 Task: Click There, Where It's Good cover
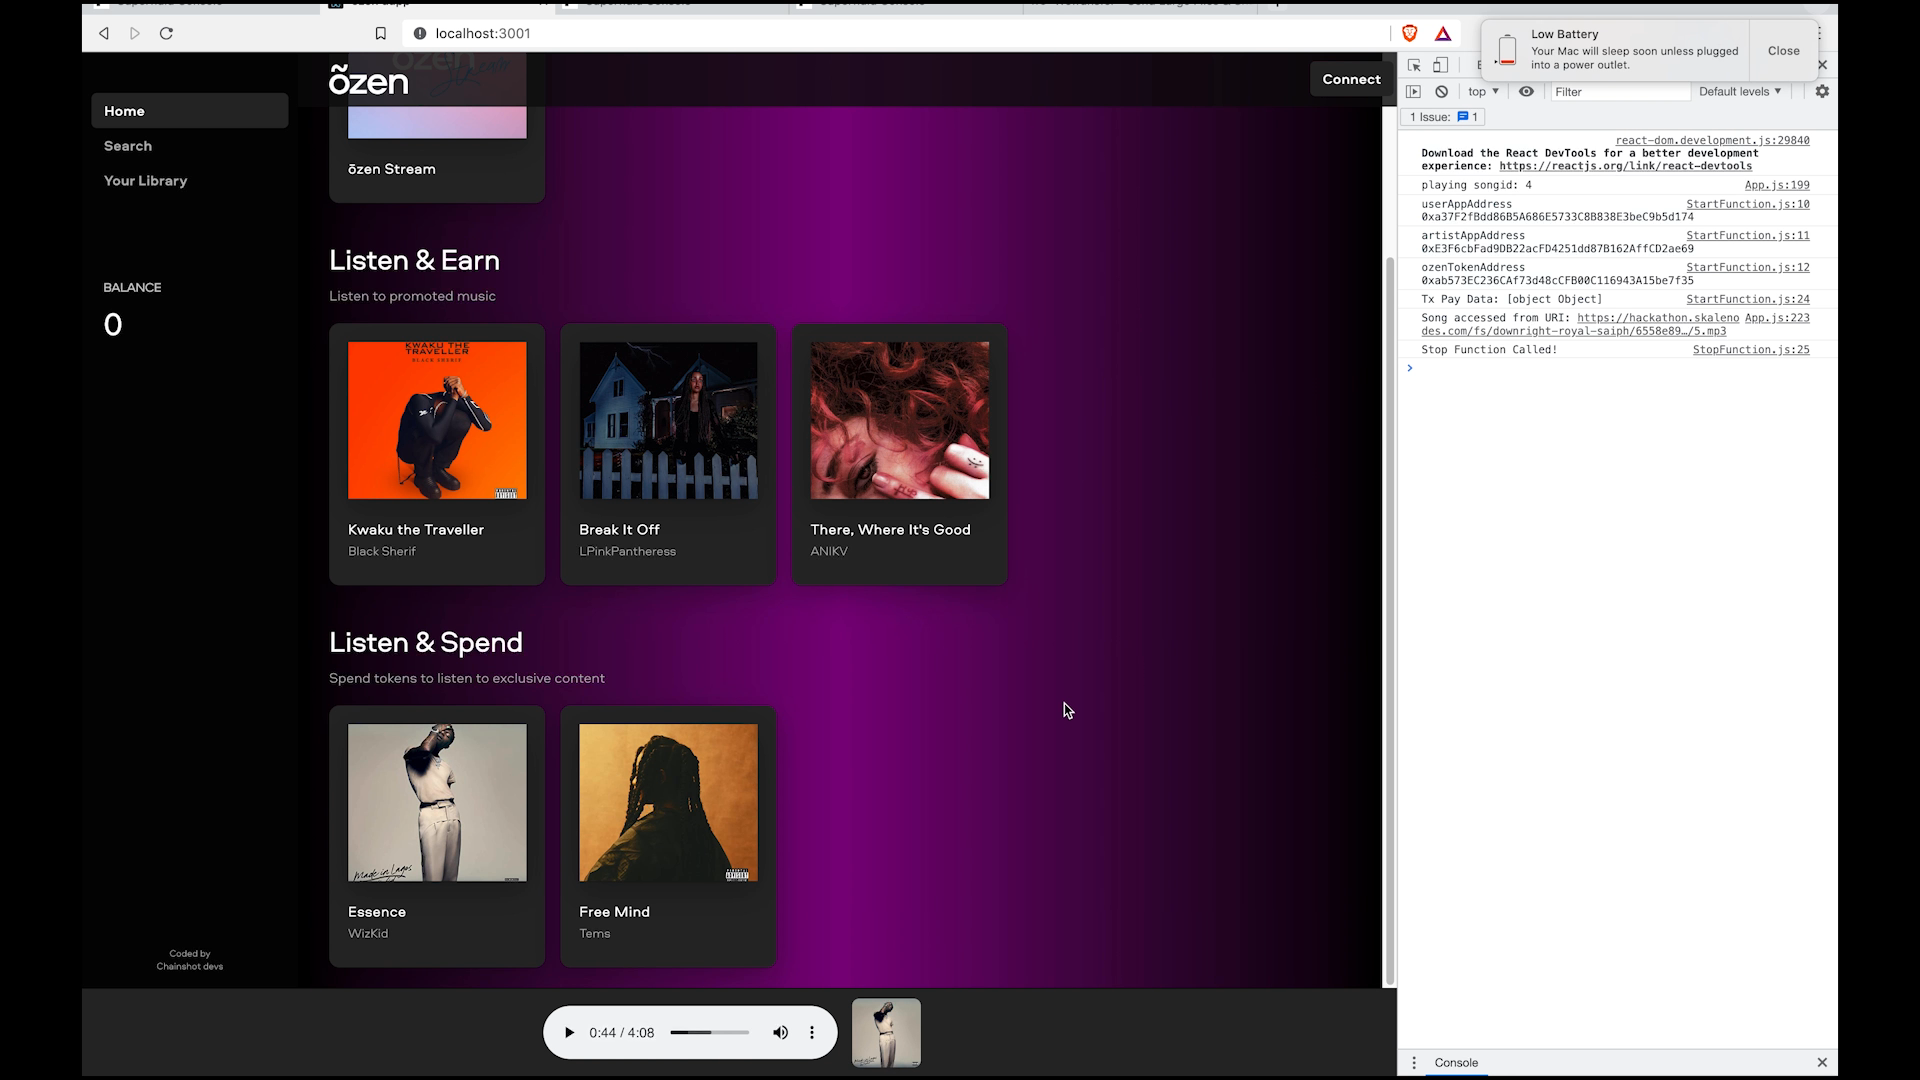[900, 420]
